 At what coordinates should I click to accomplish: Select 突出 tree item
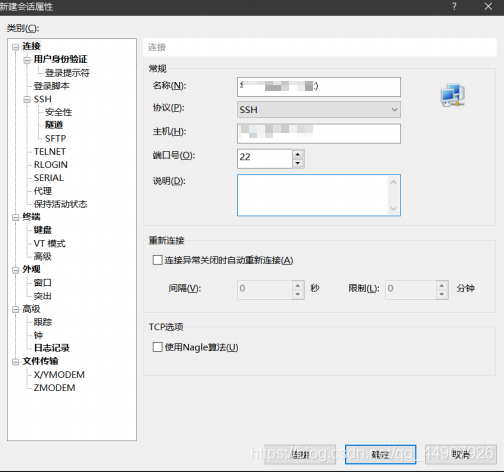point(43,296)
